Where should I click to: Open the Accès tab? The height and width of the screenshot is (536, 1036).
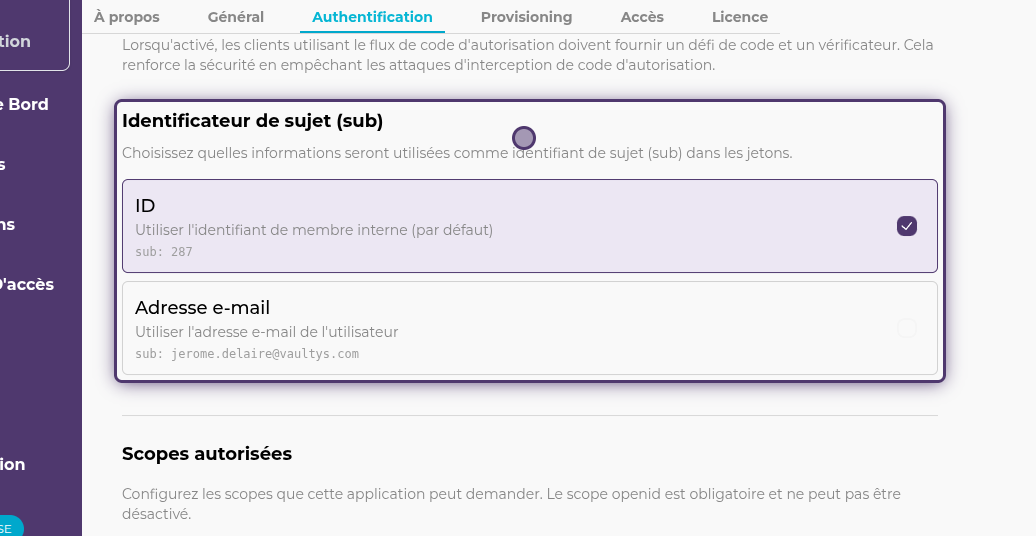pyautogui.click(x=642, y=17)
